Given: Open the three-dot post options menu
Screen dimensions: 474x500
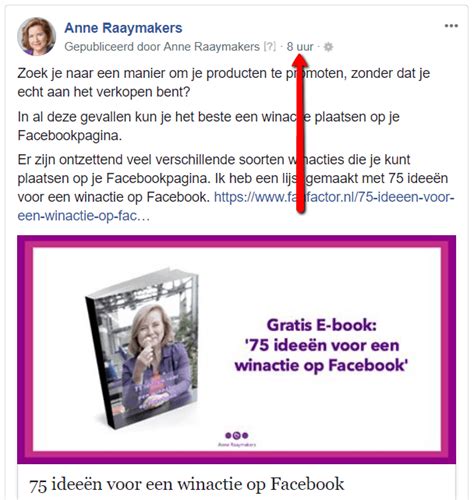Looking at the screenshot, I should [451, 26].
